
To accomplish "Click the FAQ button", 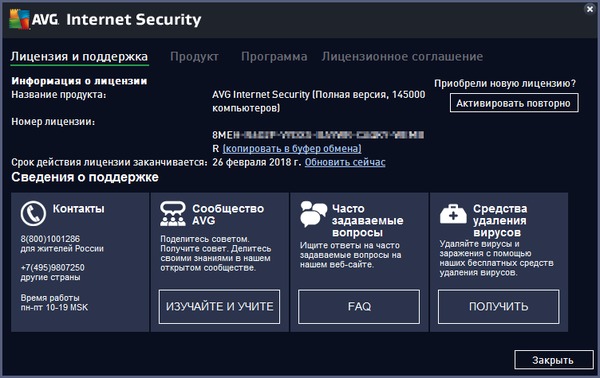I will (359, 307).
